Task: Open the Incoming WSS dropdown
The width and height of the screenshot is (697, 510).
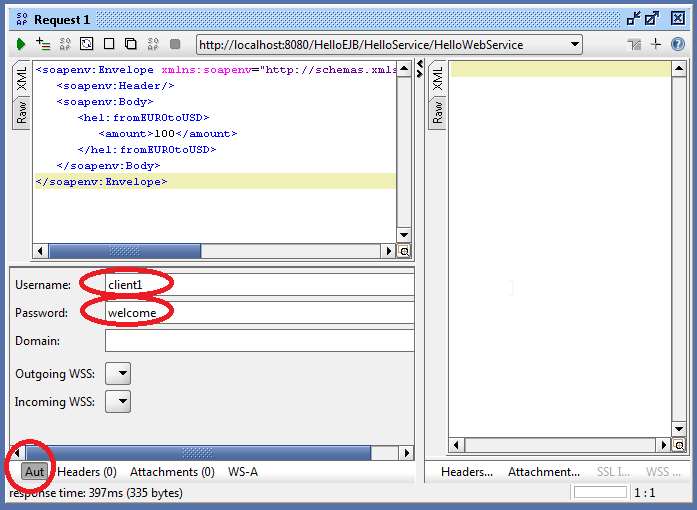Action: point(118,402)
